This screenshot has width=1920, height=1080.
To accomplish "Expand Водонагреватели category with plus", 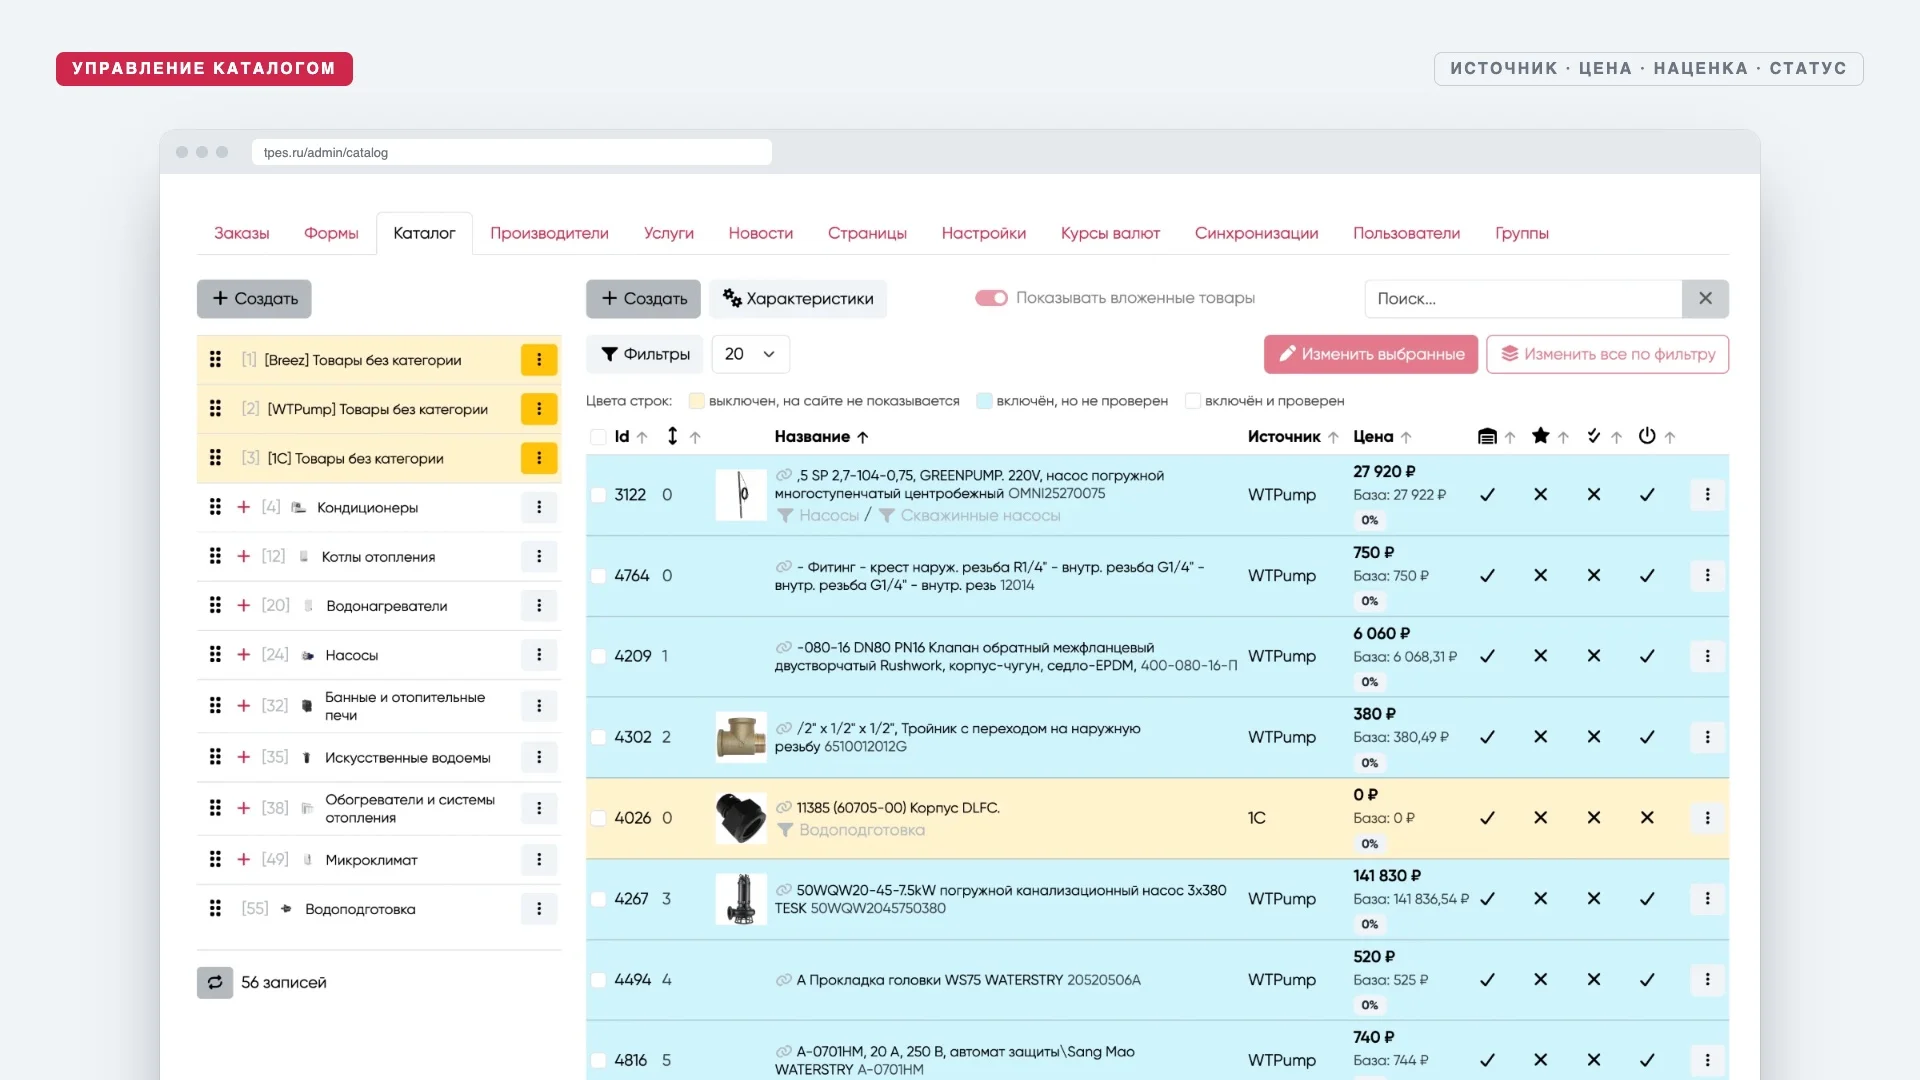I will pos(243,605).
